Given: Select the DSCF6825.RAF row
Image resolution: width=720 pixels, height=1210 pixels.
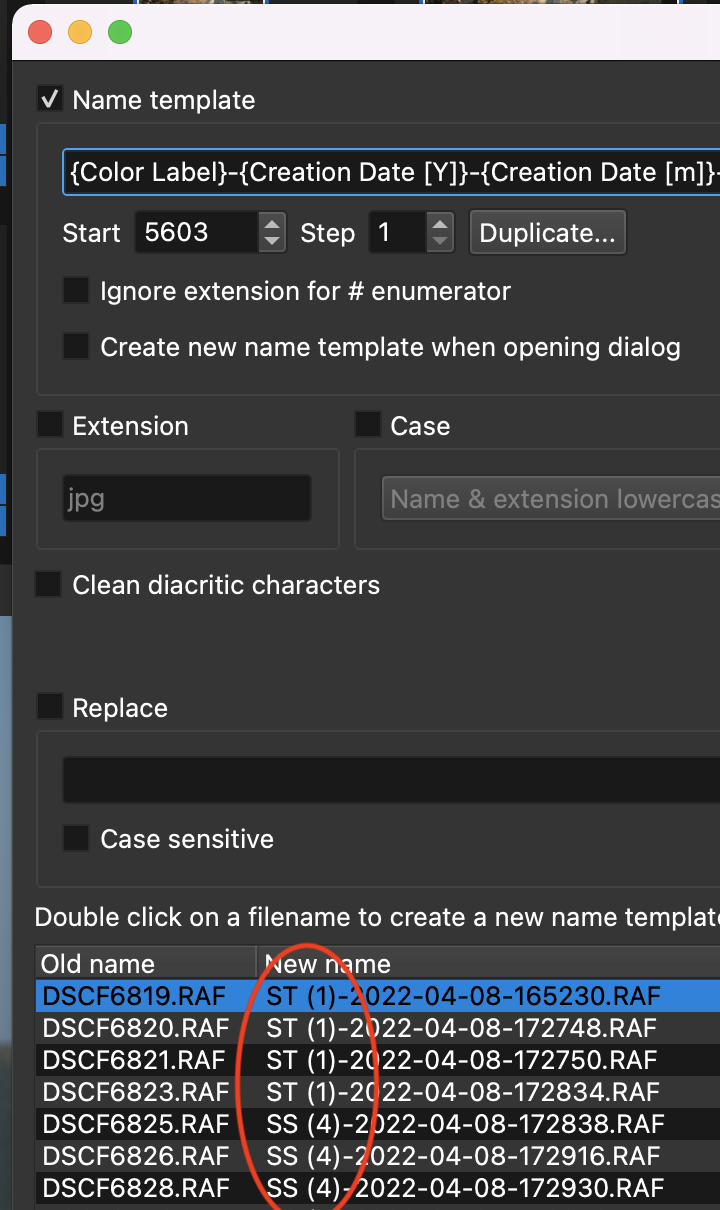Looking at the screenshot, I should coord(135,1124).
